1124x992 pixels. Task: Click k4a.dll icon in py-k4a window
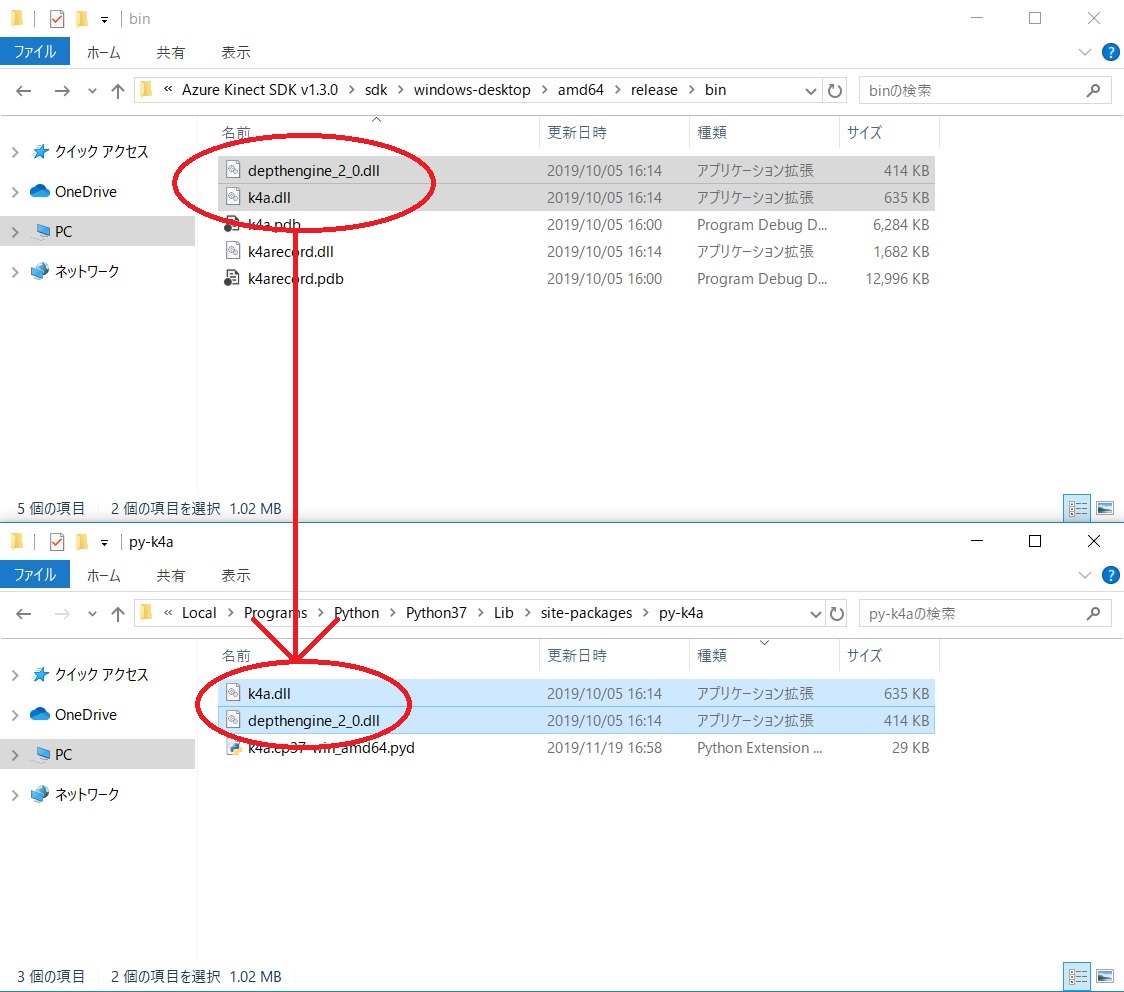232,693
